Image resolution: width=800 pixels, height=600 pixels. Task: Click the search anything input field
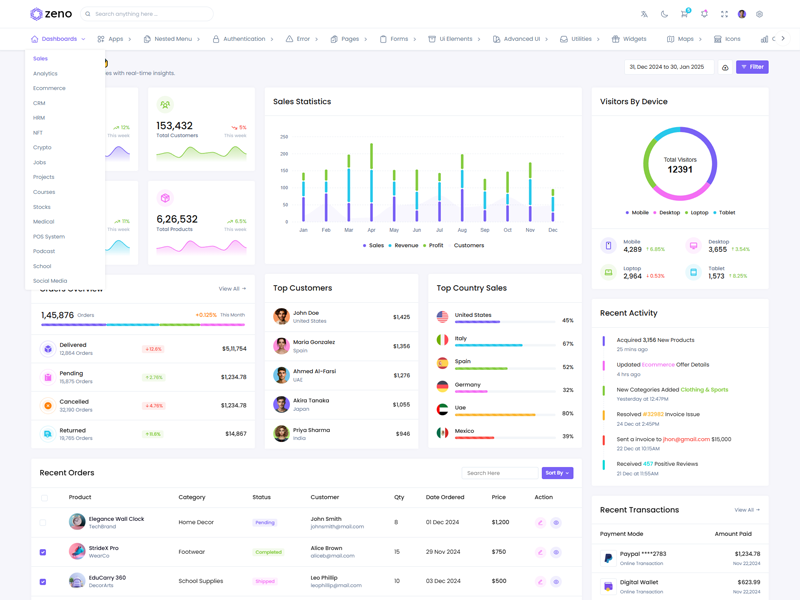(x=150, y=14)
